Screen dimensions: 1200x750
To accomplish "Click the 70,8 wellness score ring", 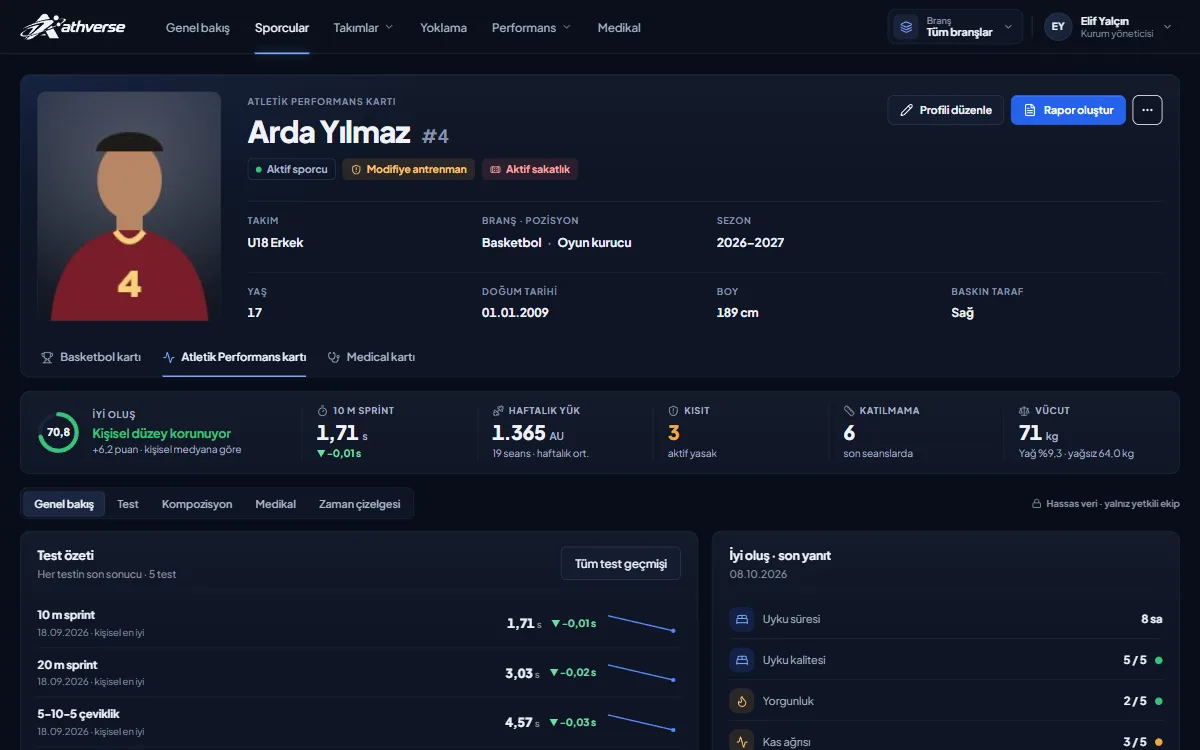I will tap(58, 432).
